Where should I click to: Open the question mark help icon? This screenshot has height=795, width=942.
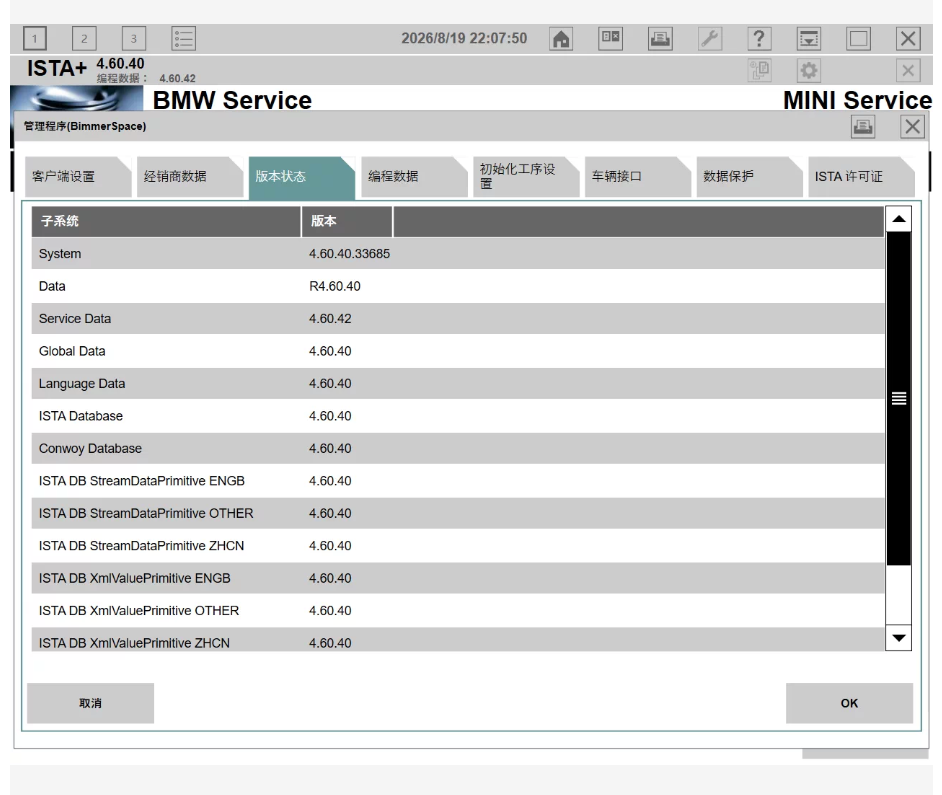tap(759, 39)
